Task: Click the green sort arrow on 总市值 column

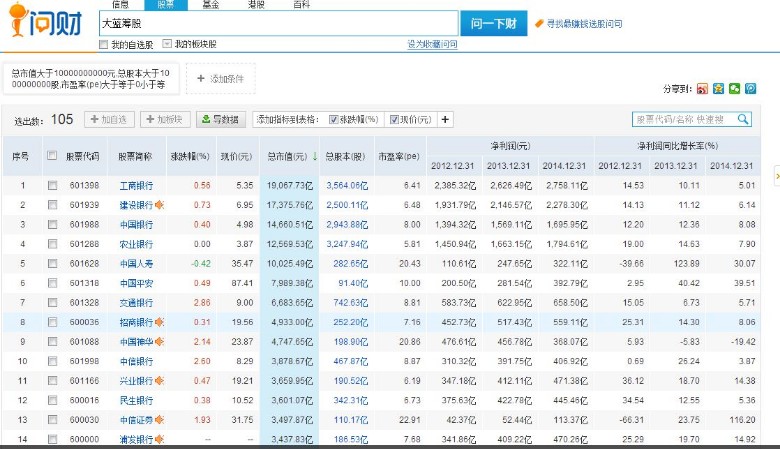Action: click(x=314, y=156)
